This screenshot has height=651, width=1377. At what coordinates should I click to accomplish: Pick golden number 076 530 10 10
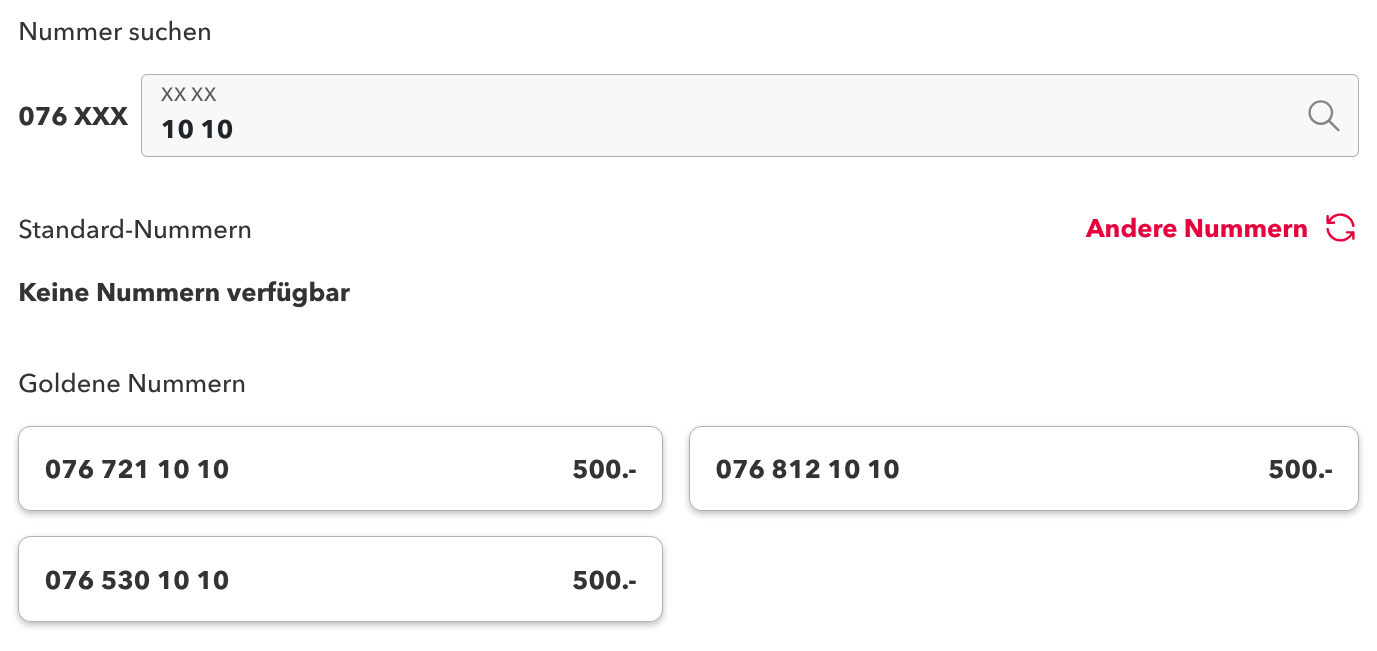pos(137,580)
